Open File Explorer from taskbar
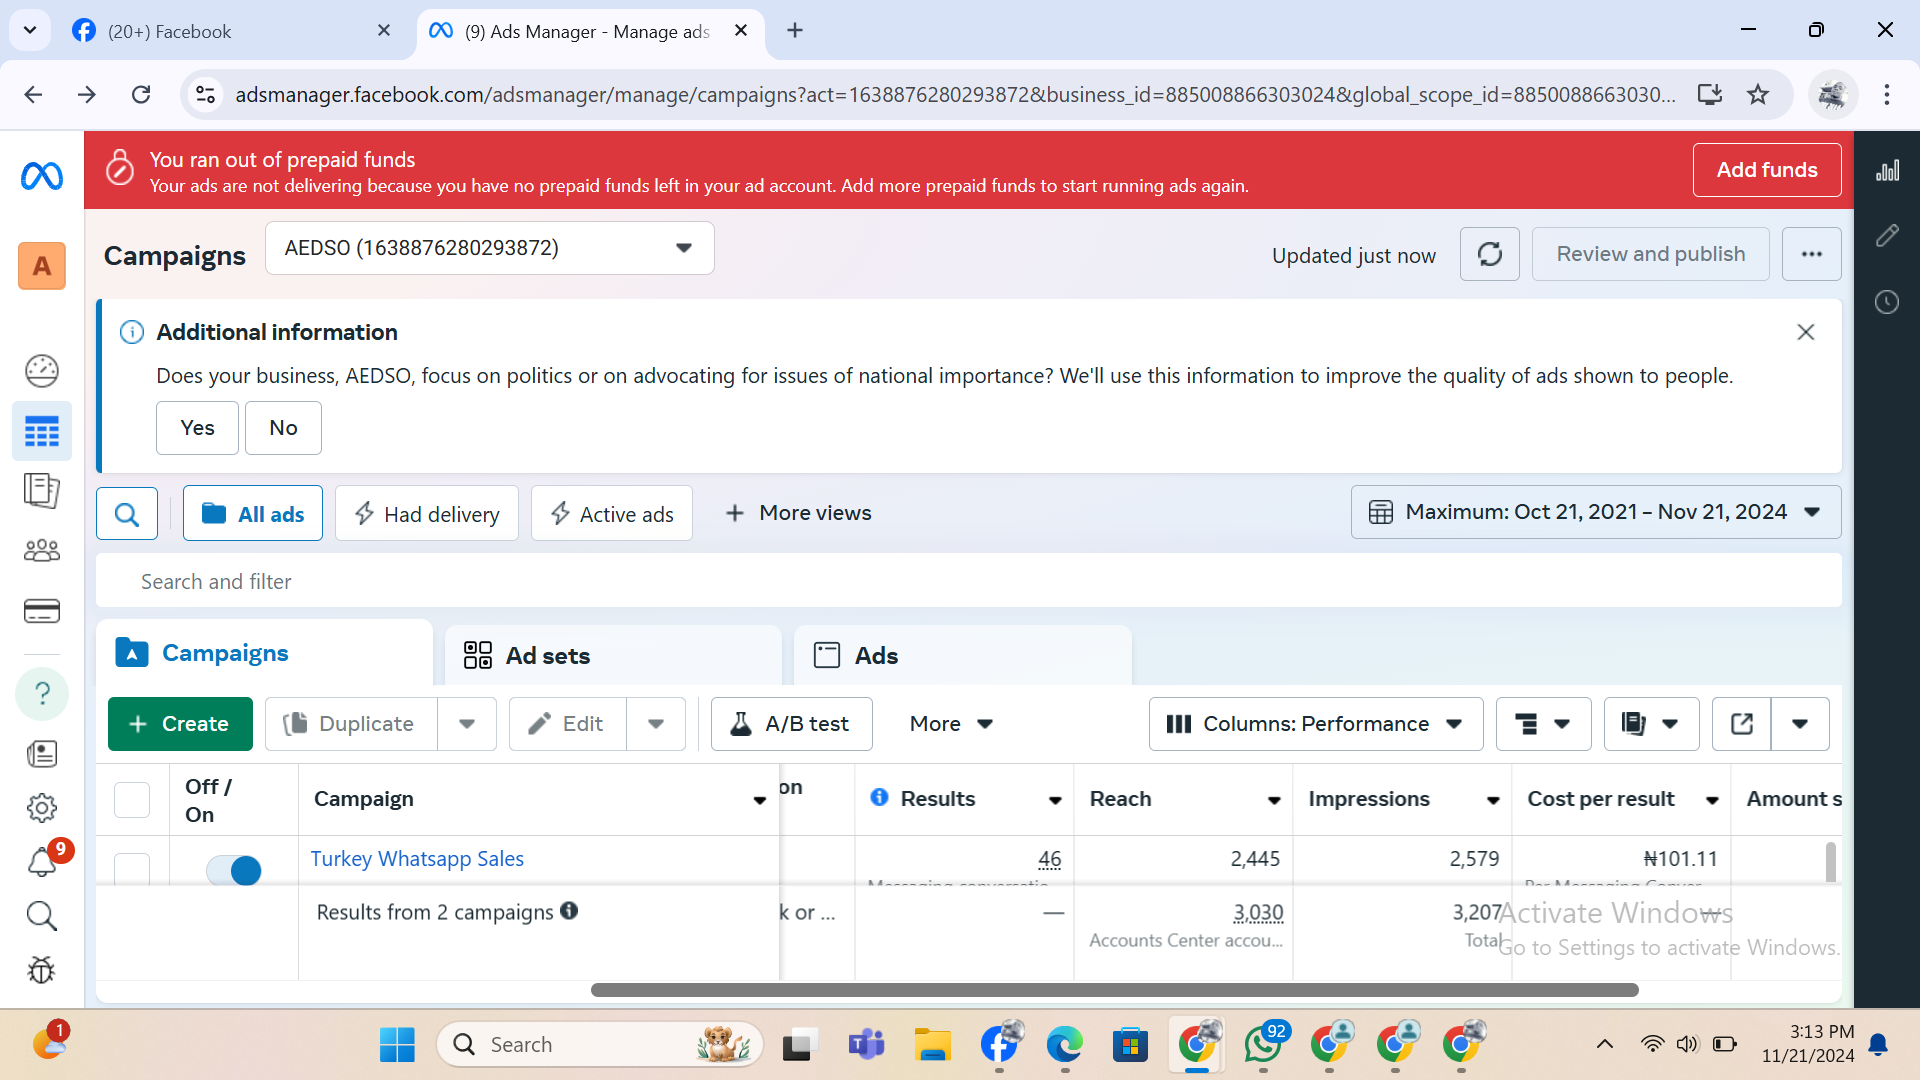 (x=932, y=1044)
